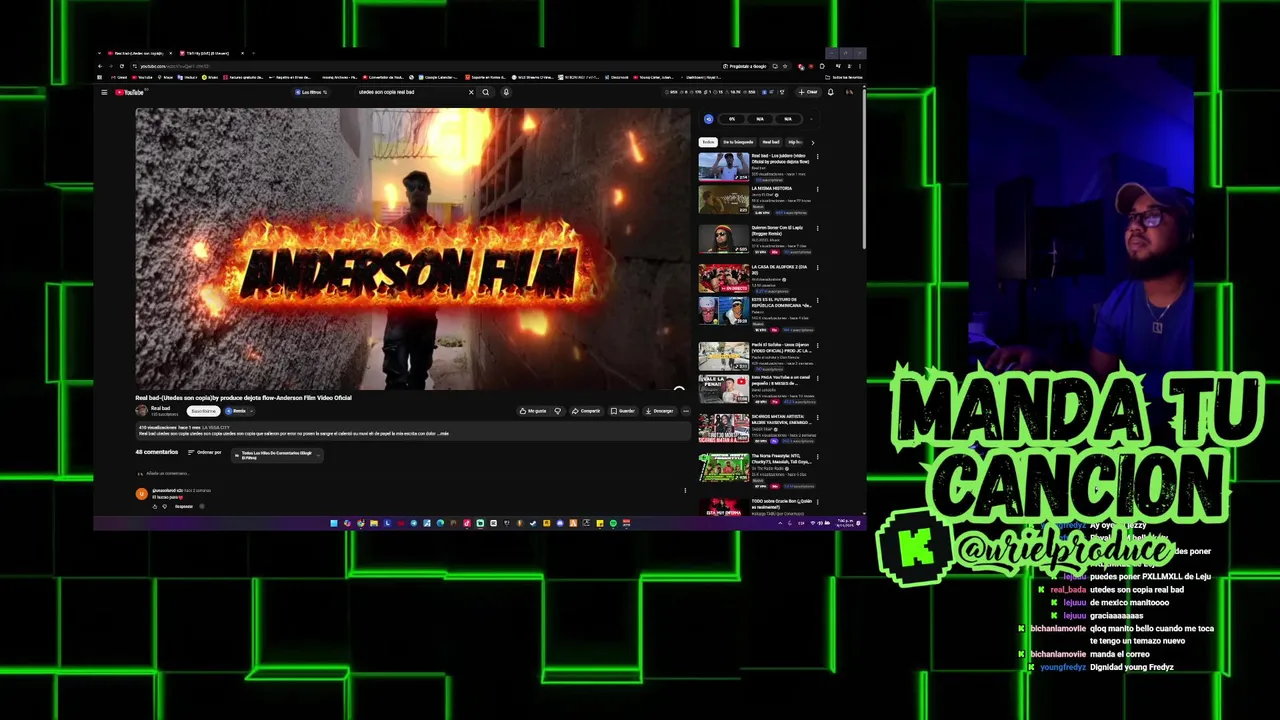Open 'Quieren Sonar Con El Lapiz' video
1280x720 pixels.
(724, 239)
